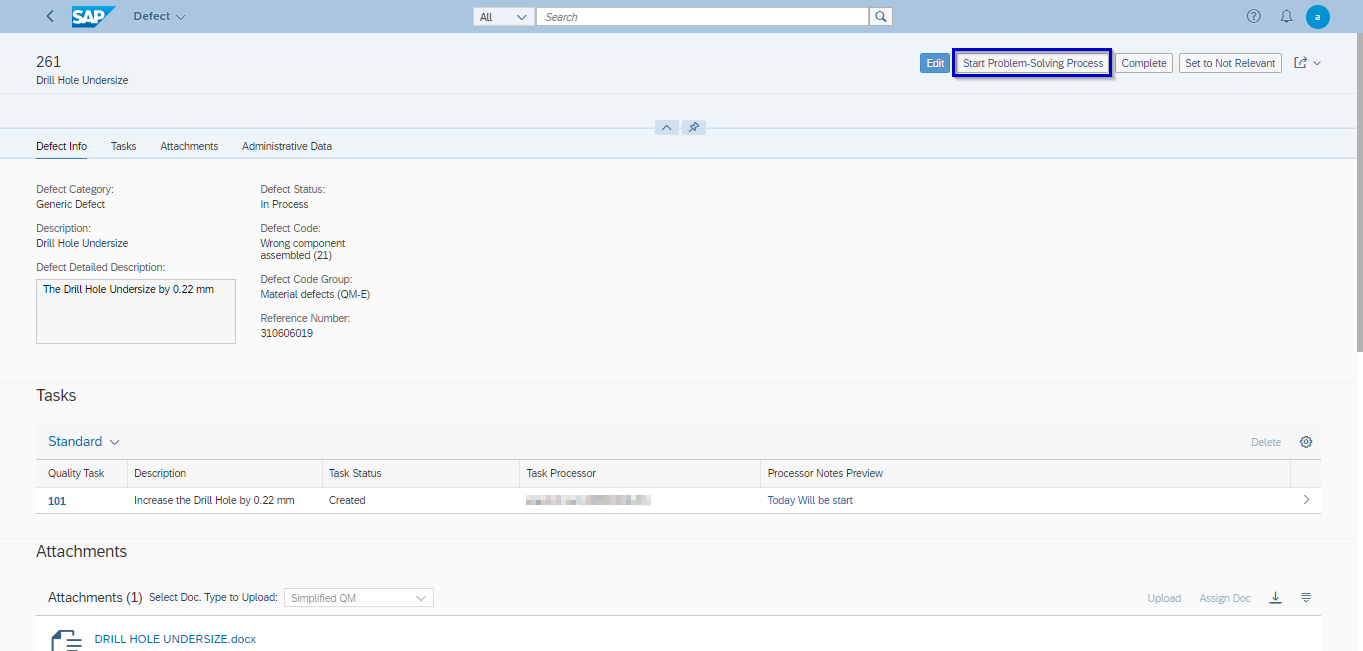This screenshot has height=651, width=1363.
Task: Open the Defect app title dropdown
Action: (x=158, y=16)
